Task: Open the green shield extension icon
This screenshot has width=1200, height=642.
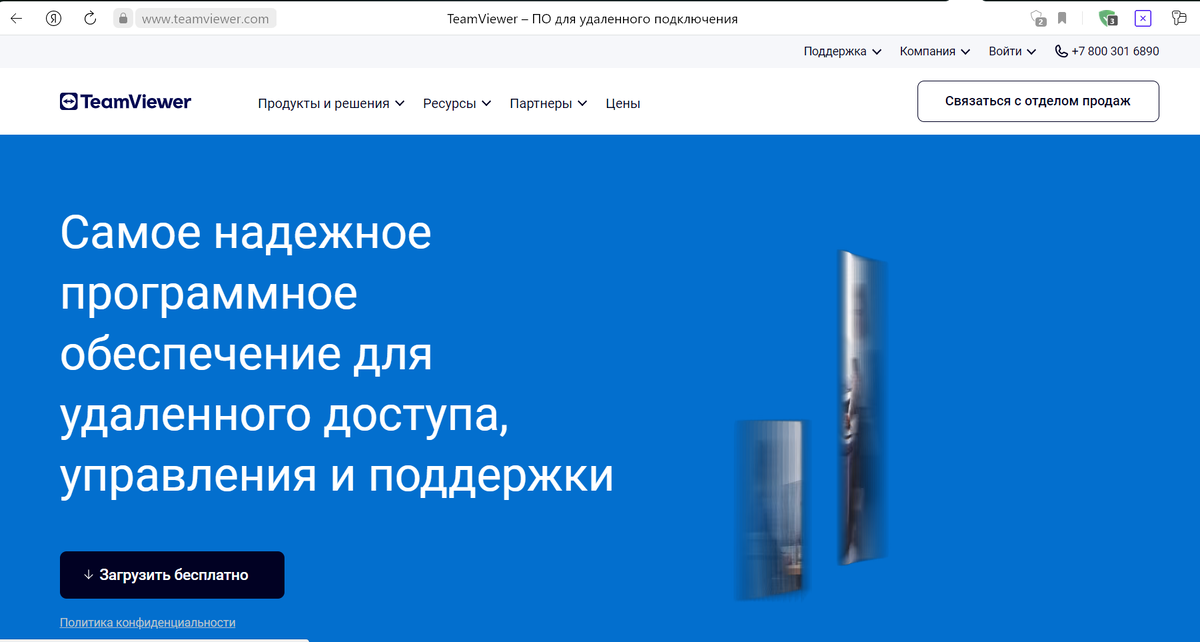Action: 1107,18
